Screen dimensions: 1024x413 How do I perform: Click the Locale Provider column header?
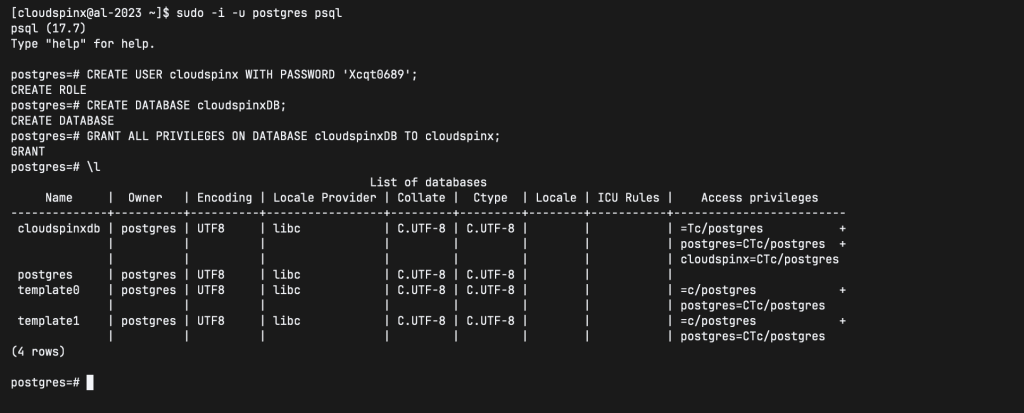click(x=322, y=198)
